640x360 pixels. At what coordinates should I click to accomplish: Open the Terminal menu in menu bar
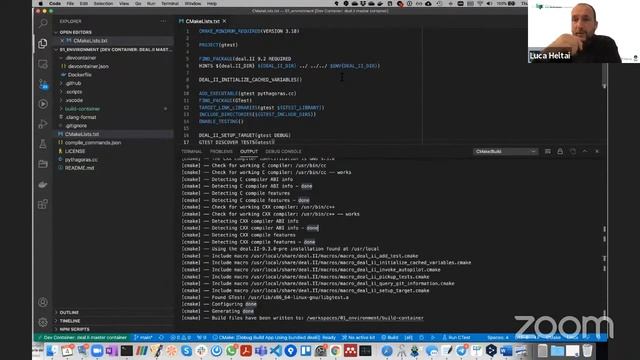point(170,4)
